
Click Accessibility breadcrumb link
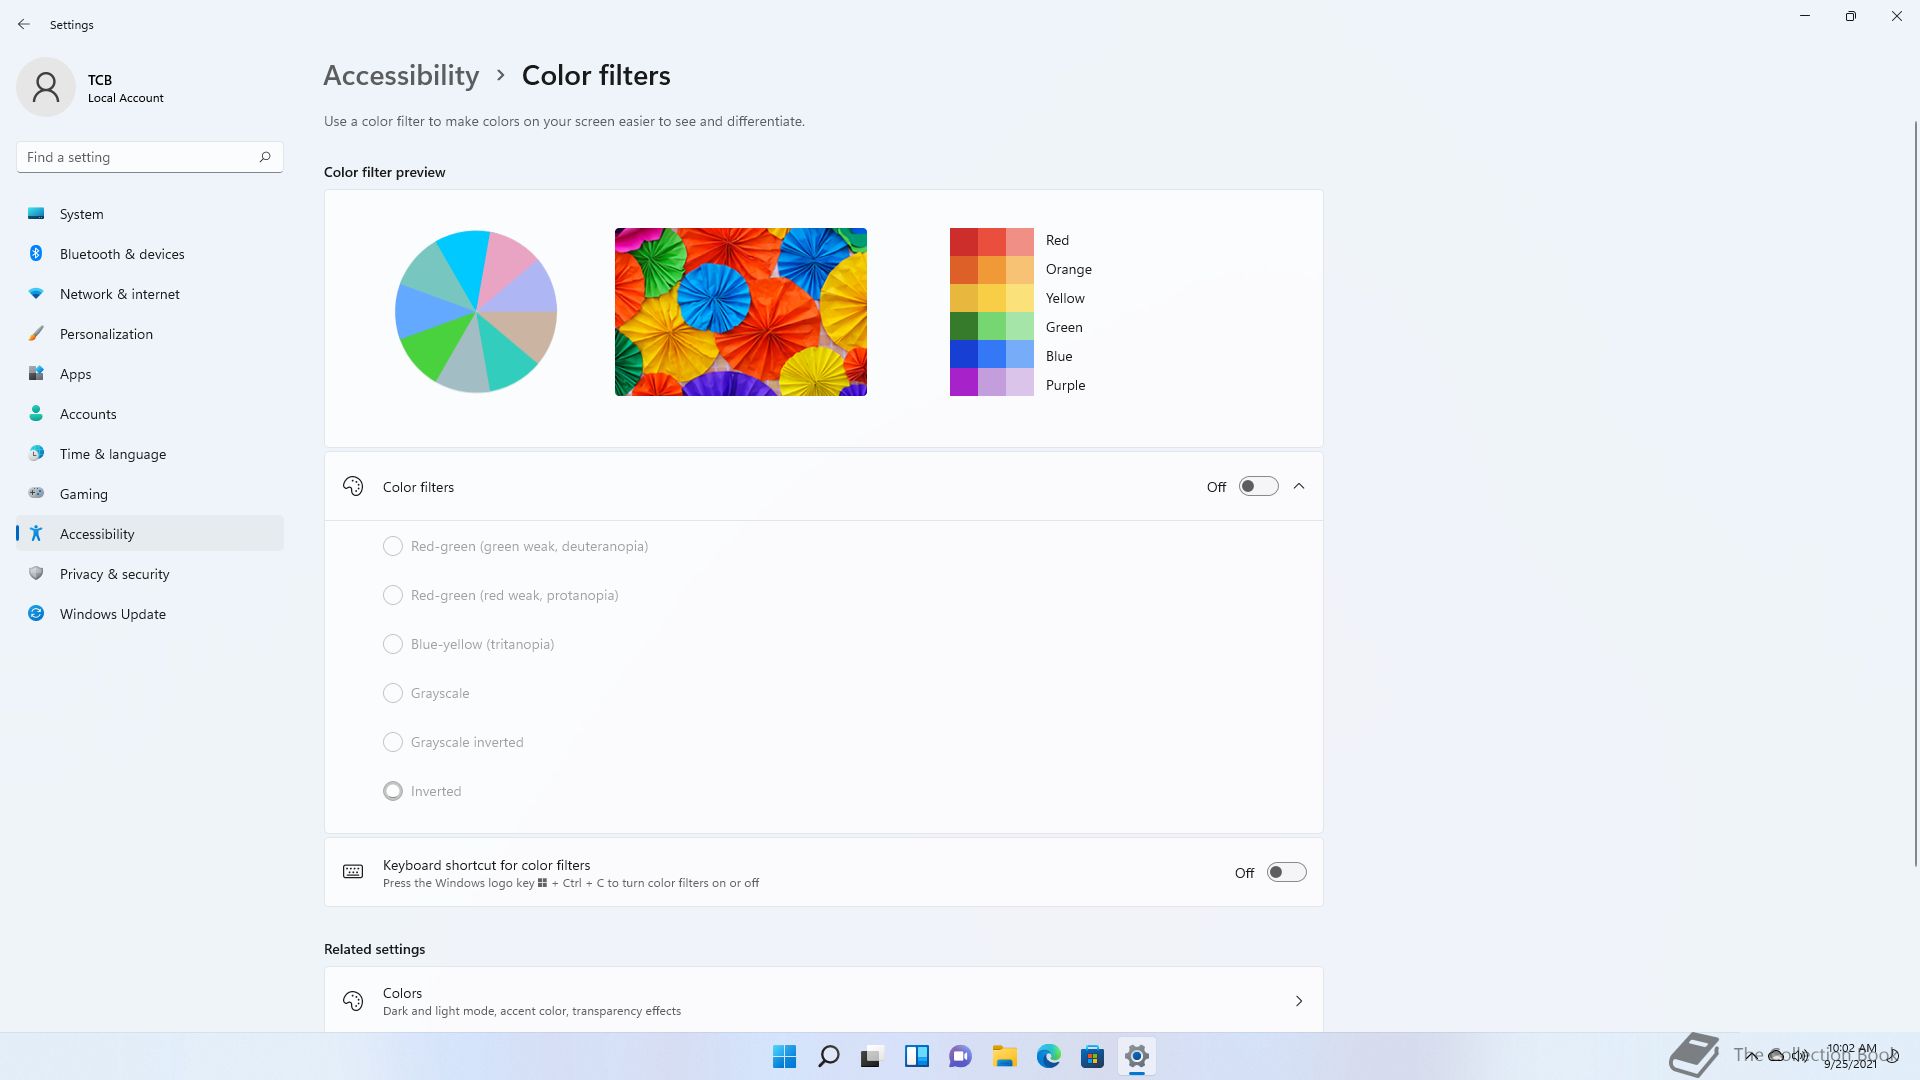click(x=401, y=75)
